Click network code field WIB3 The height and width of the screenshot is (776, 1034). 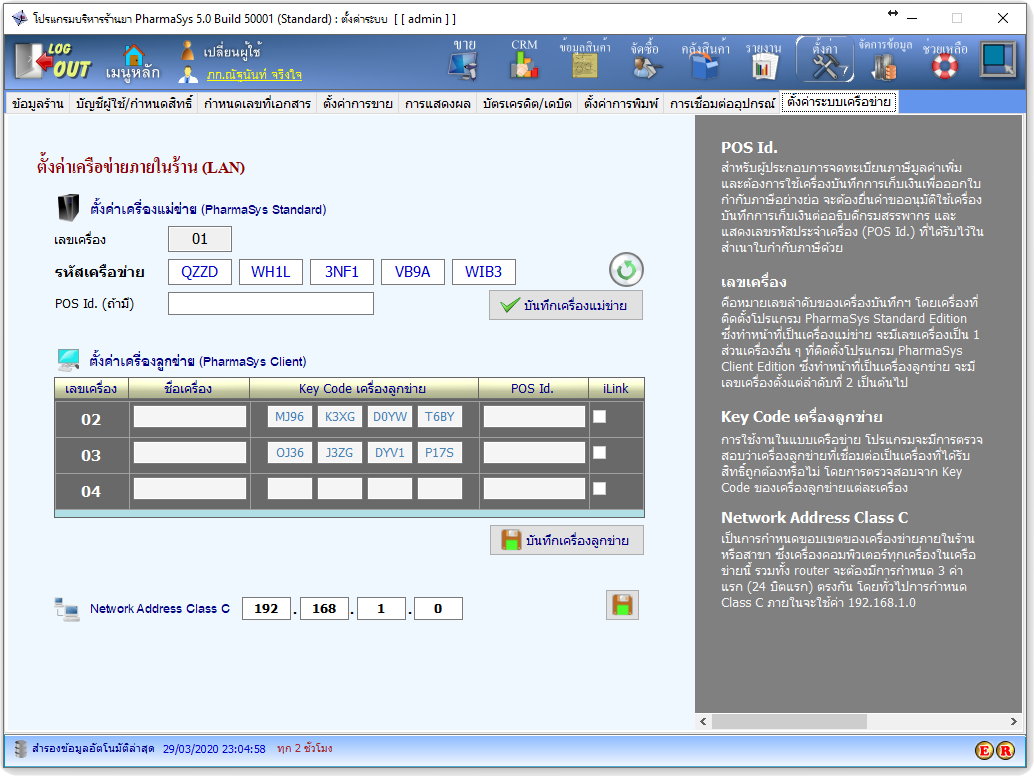click(x=483, y=272)
